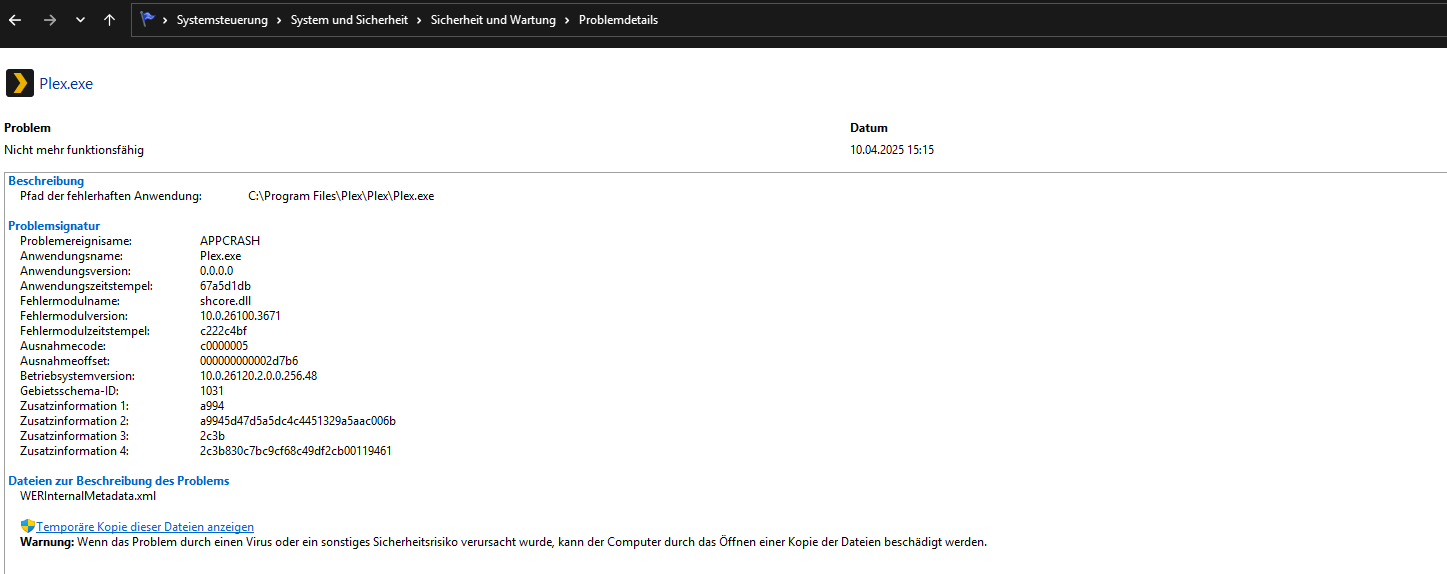The image size is (1447, 574).
Task: Select Anwendungsversion value 0.0.0.0
Action: pos(217,271)
